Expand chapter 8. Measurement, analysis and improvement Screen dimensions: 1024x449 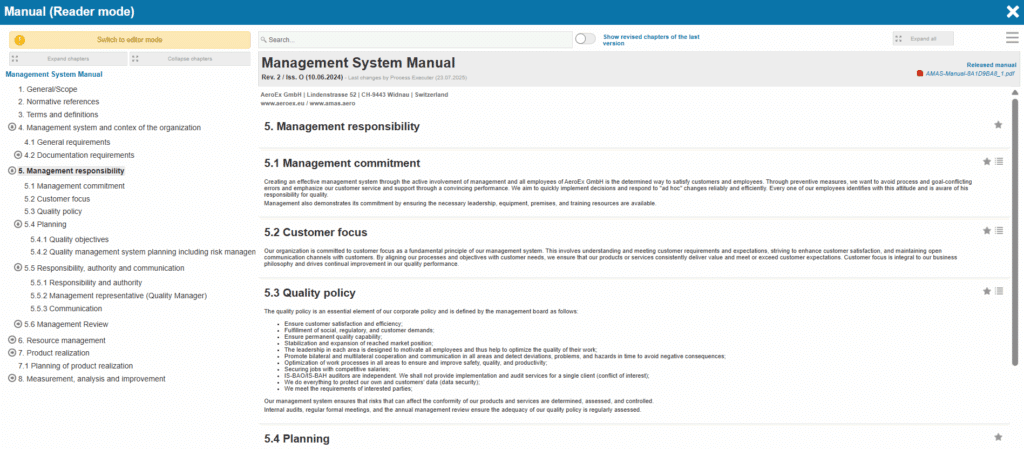tap(12, 378)
